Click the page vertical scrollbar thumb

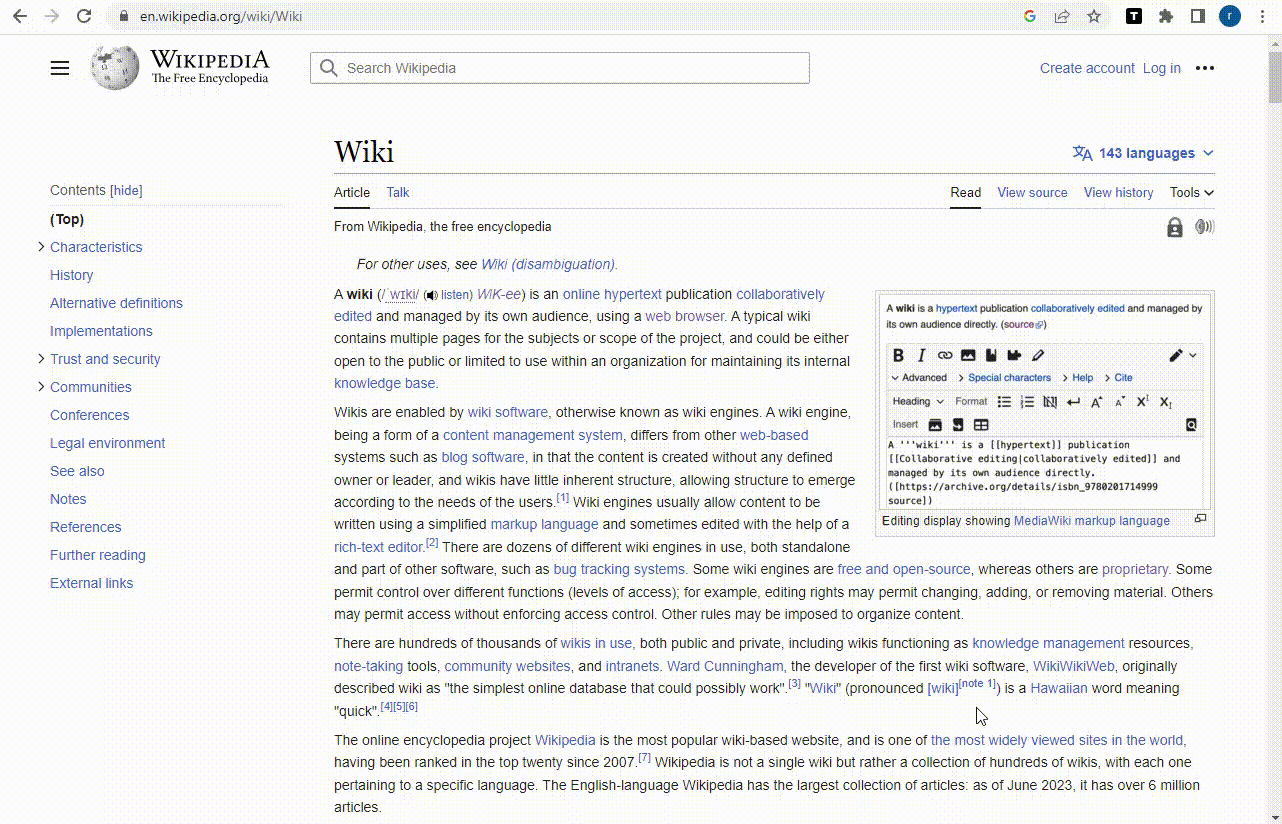(x=1275, y=77)
